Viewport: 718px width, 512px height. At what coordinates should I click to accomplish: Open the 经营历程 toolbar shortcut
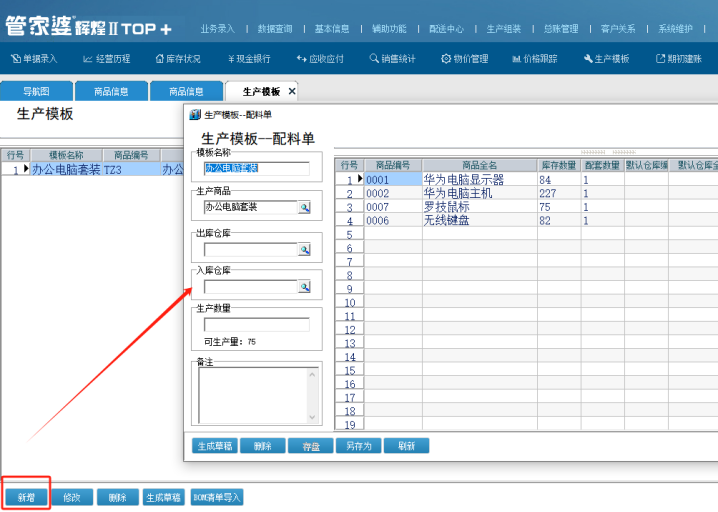107,59
